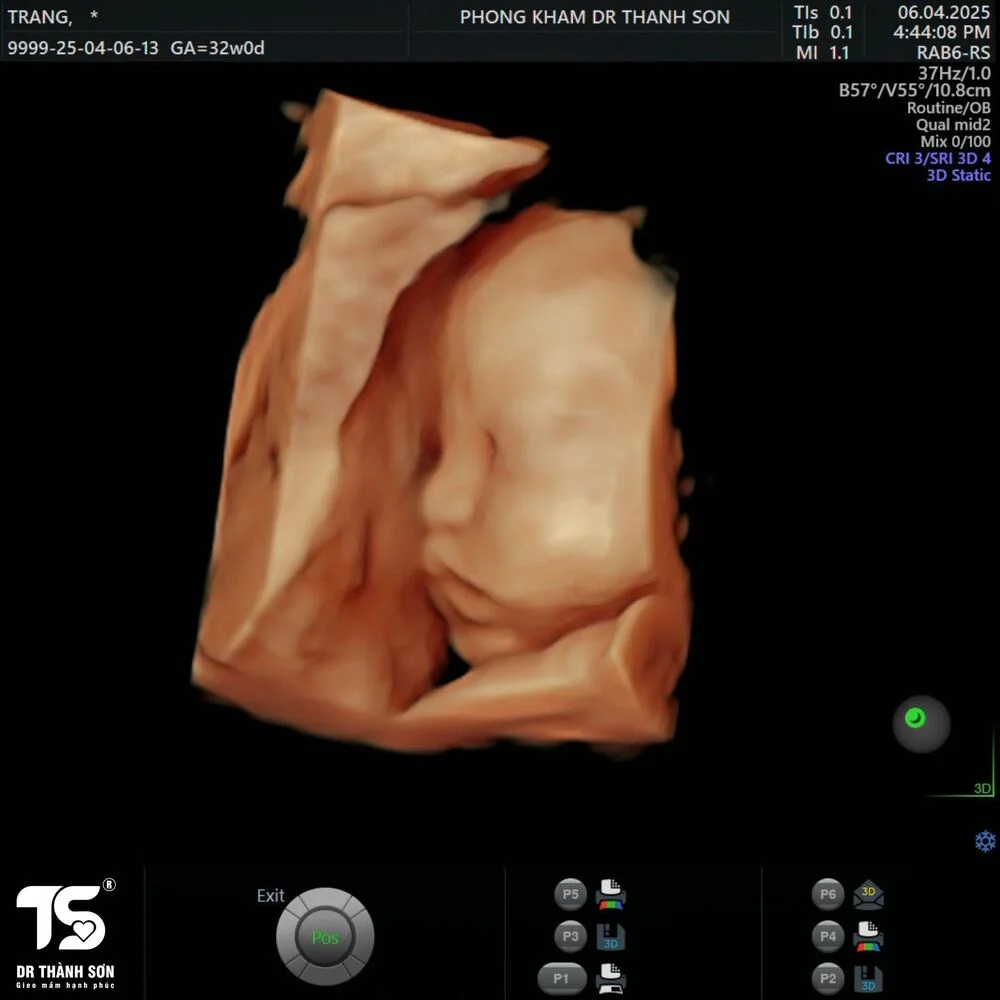The height and width of the screenshot is (1000, 1000).
Task: Click the P3 programmable key
Action: (x=570, y=936)
